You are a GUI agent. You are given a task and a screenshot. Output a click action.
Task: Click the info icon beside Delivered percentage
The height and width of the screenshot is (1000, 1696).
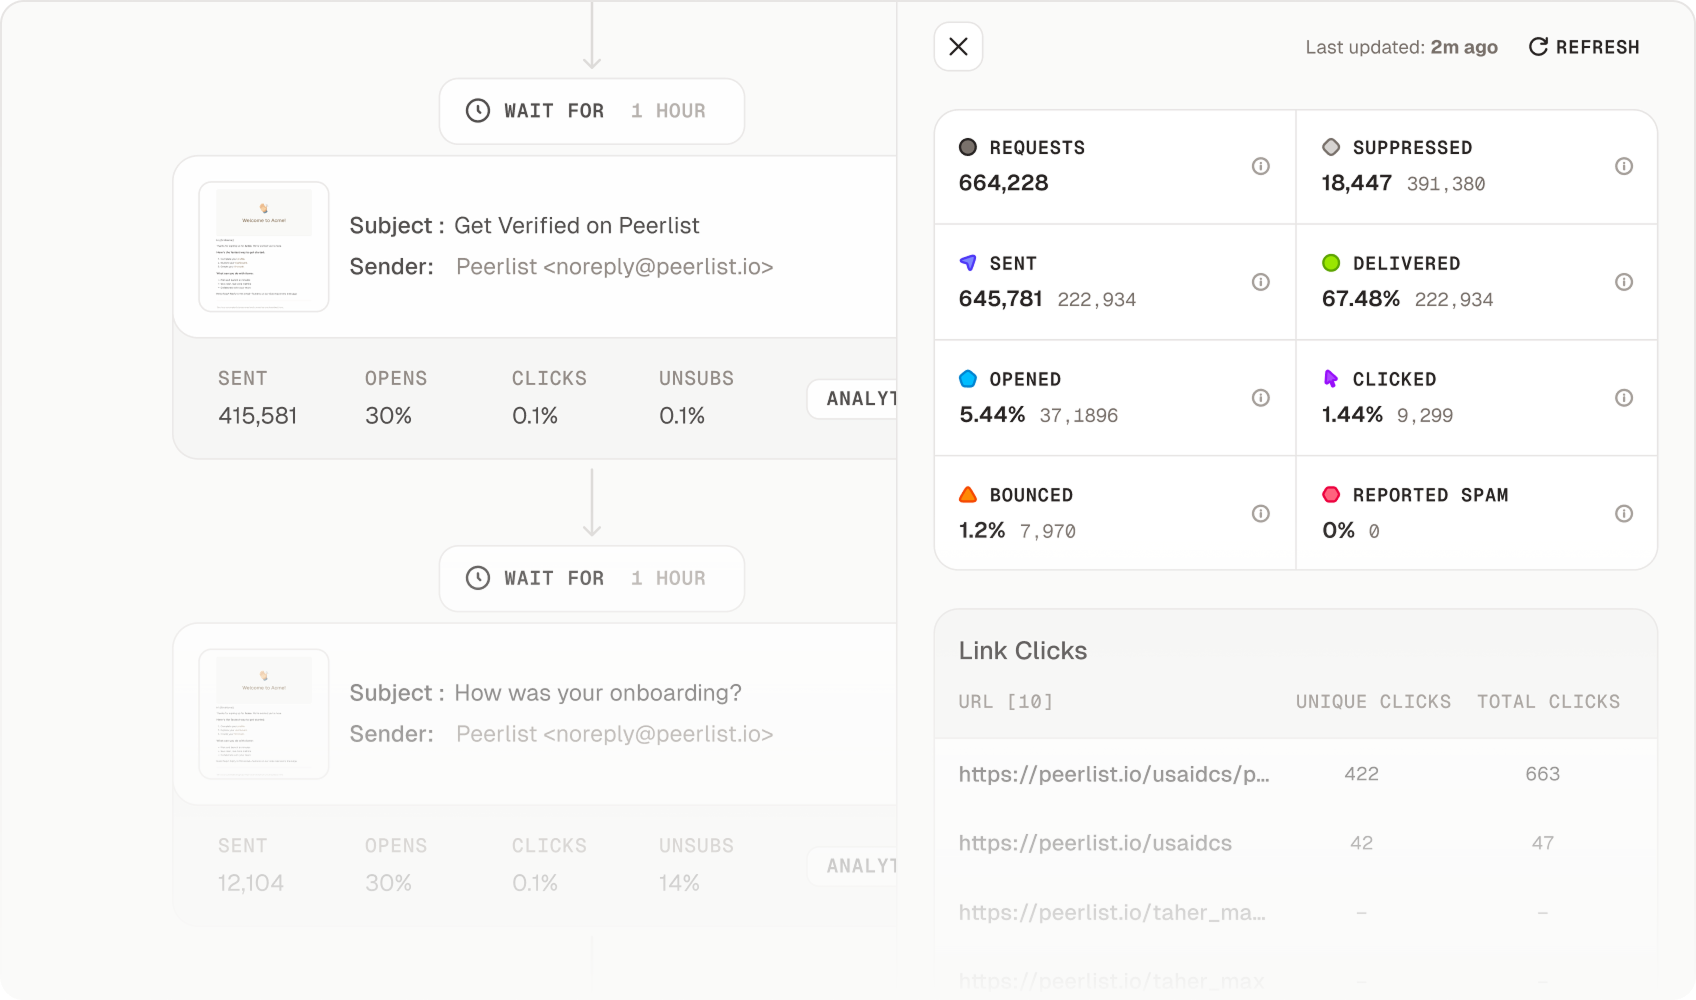coord(1623,282)
